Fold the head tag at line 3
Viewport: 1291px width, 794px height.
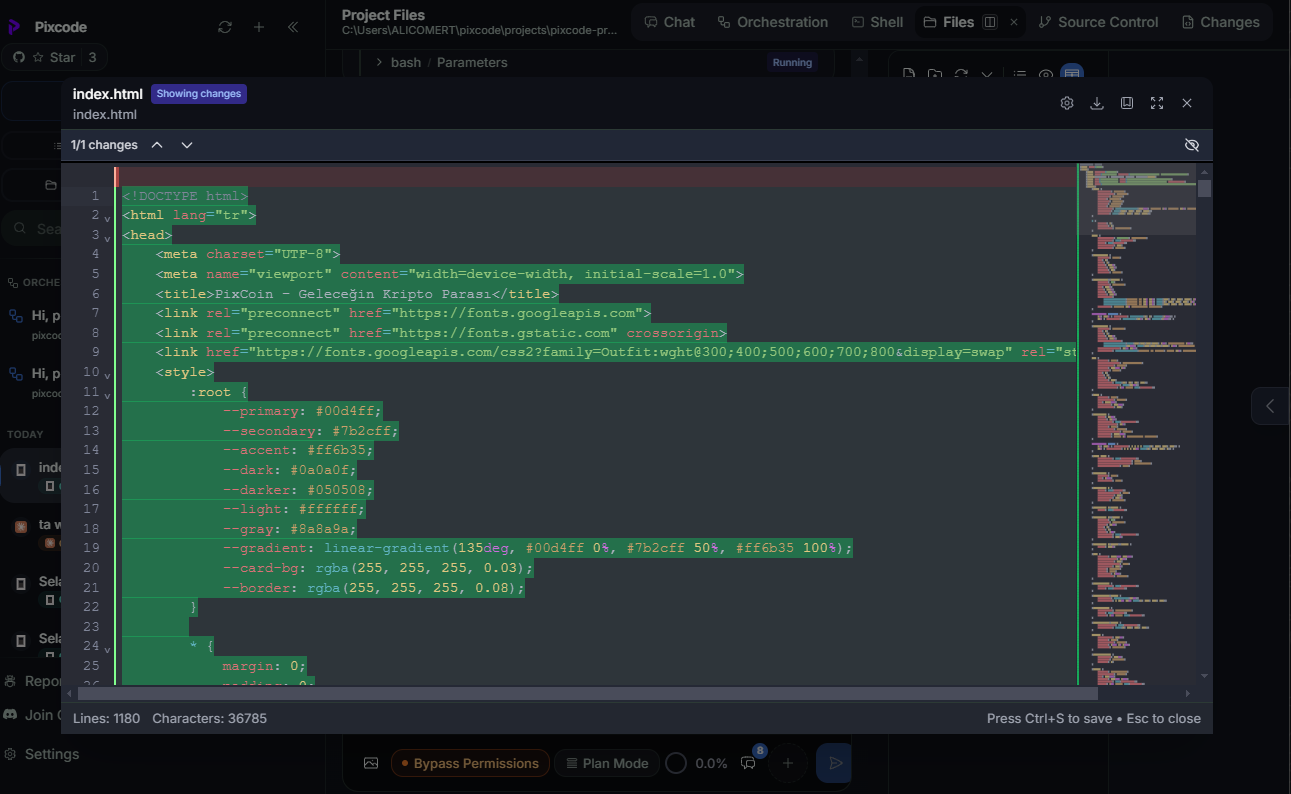107,237
